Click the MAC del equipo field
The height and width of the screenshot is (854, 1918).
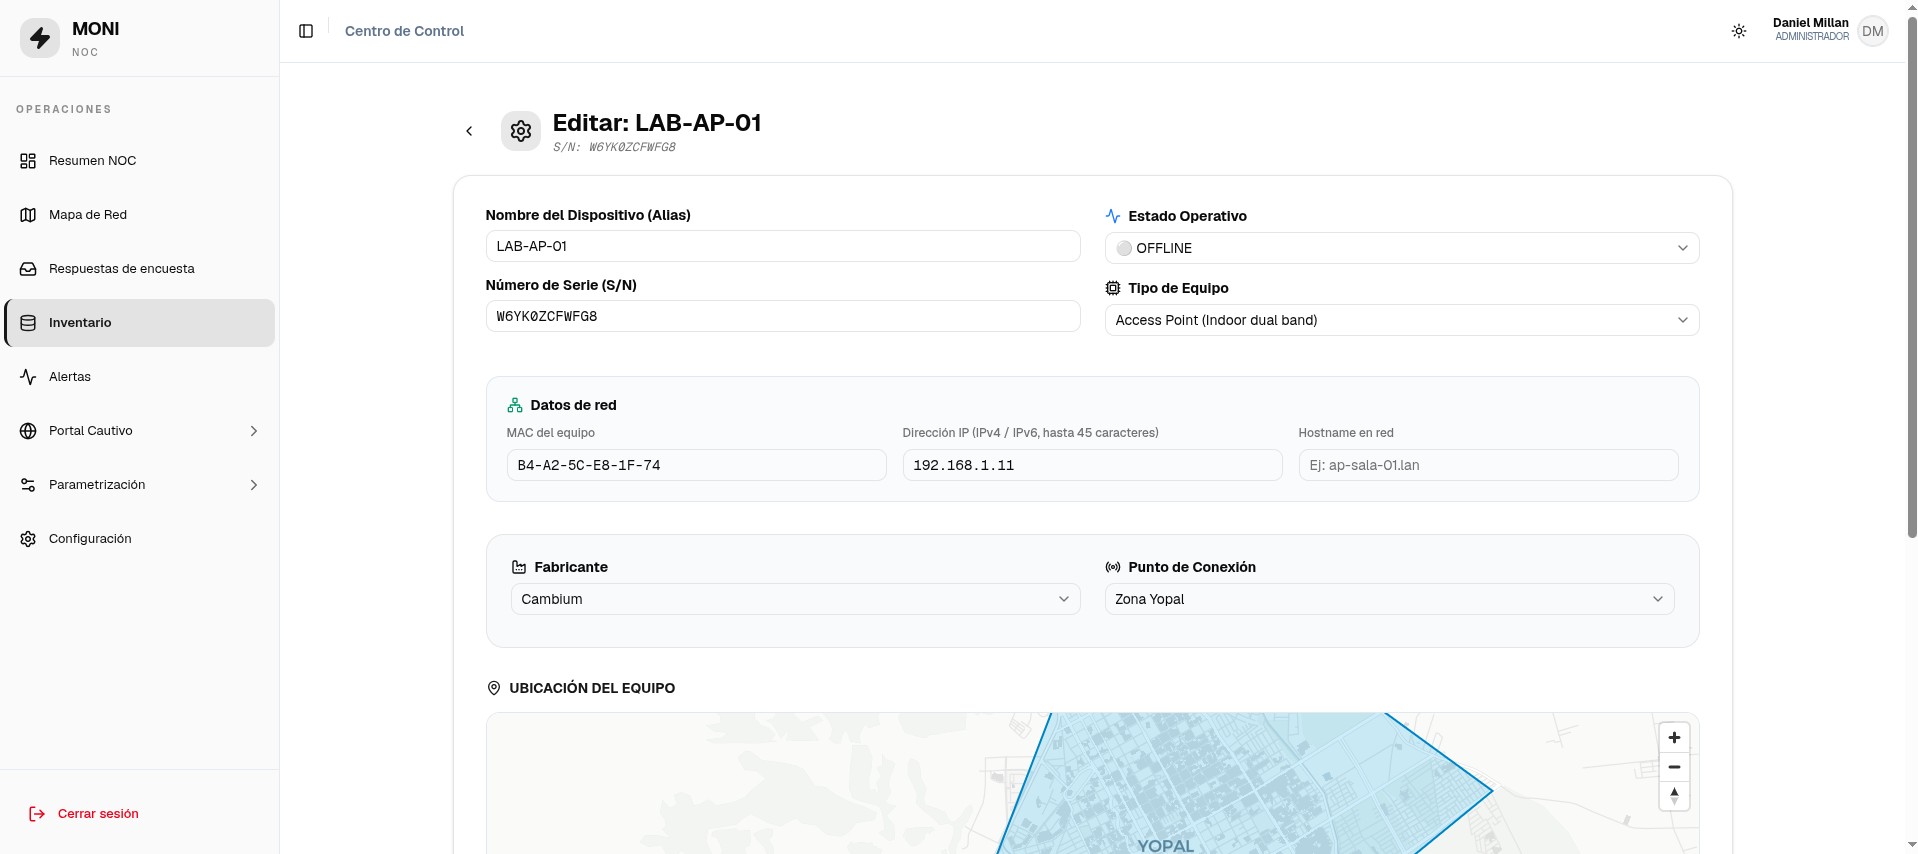tap(696, 465)
